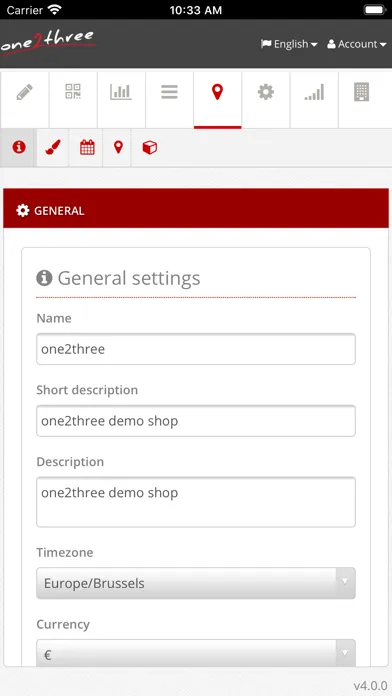Click the Short description label
The image size is (392, 696).
click(87, 390)
